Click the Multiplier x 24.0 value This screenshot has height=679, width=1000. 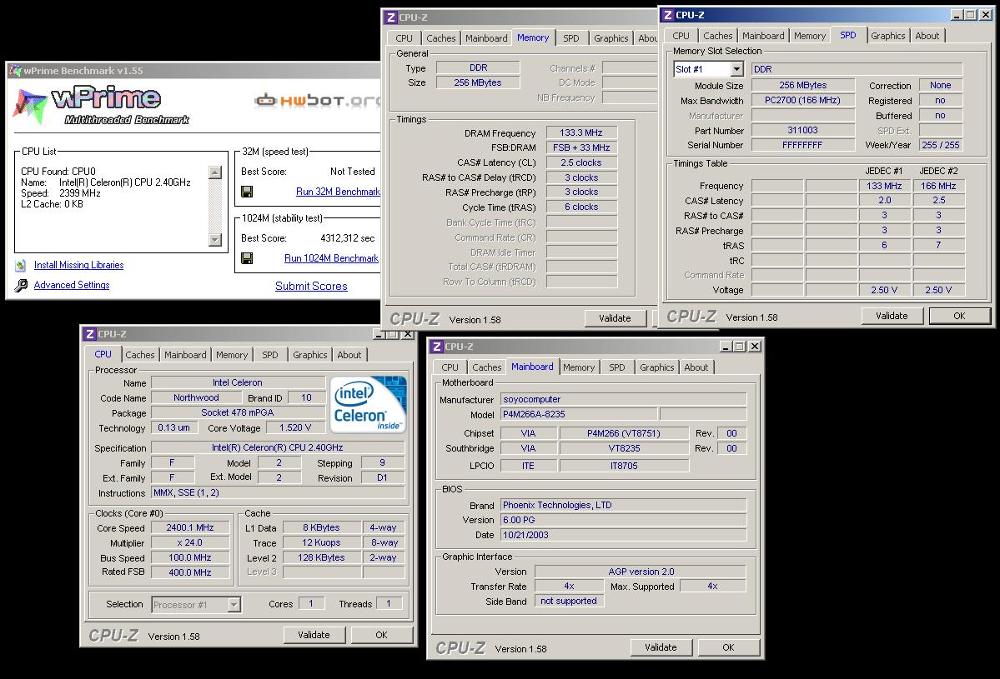click(190, 543)
